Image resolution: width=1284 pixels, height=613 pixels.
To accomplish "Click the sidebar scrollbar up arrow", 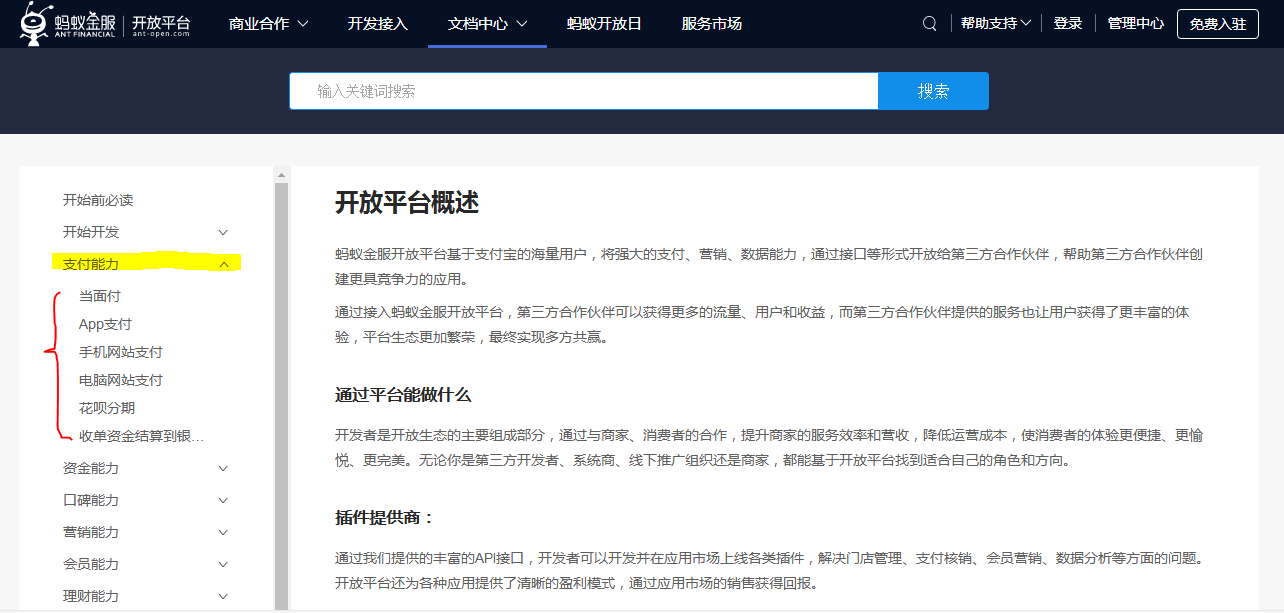I will pyautogui.click(x=281, y=174).
